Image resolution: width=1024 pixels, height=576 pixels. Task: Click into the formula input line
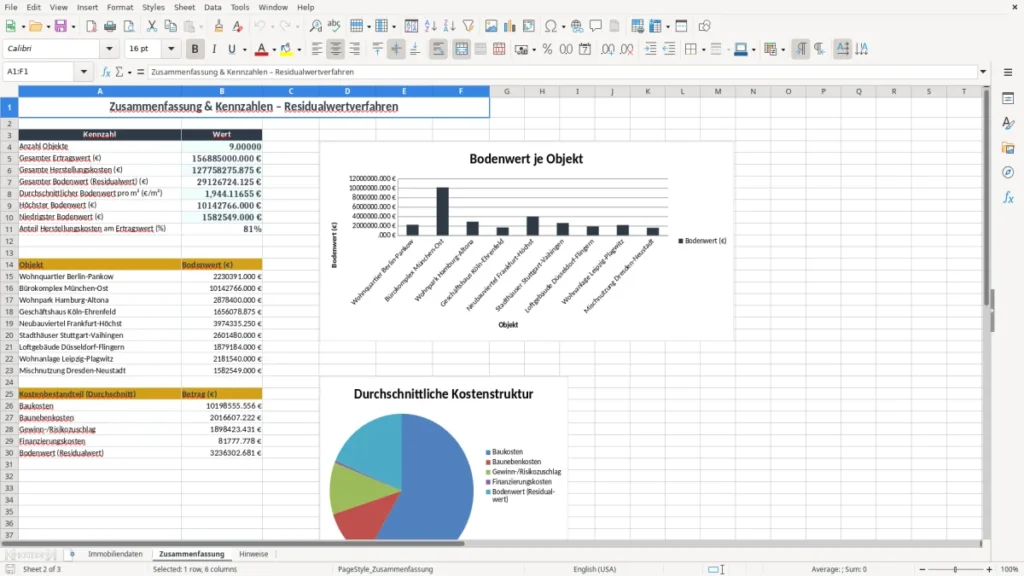tap(562, 72)
